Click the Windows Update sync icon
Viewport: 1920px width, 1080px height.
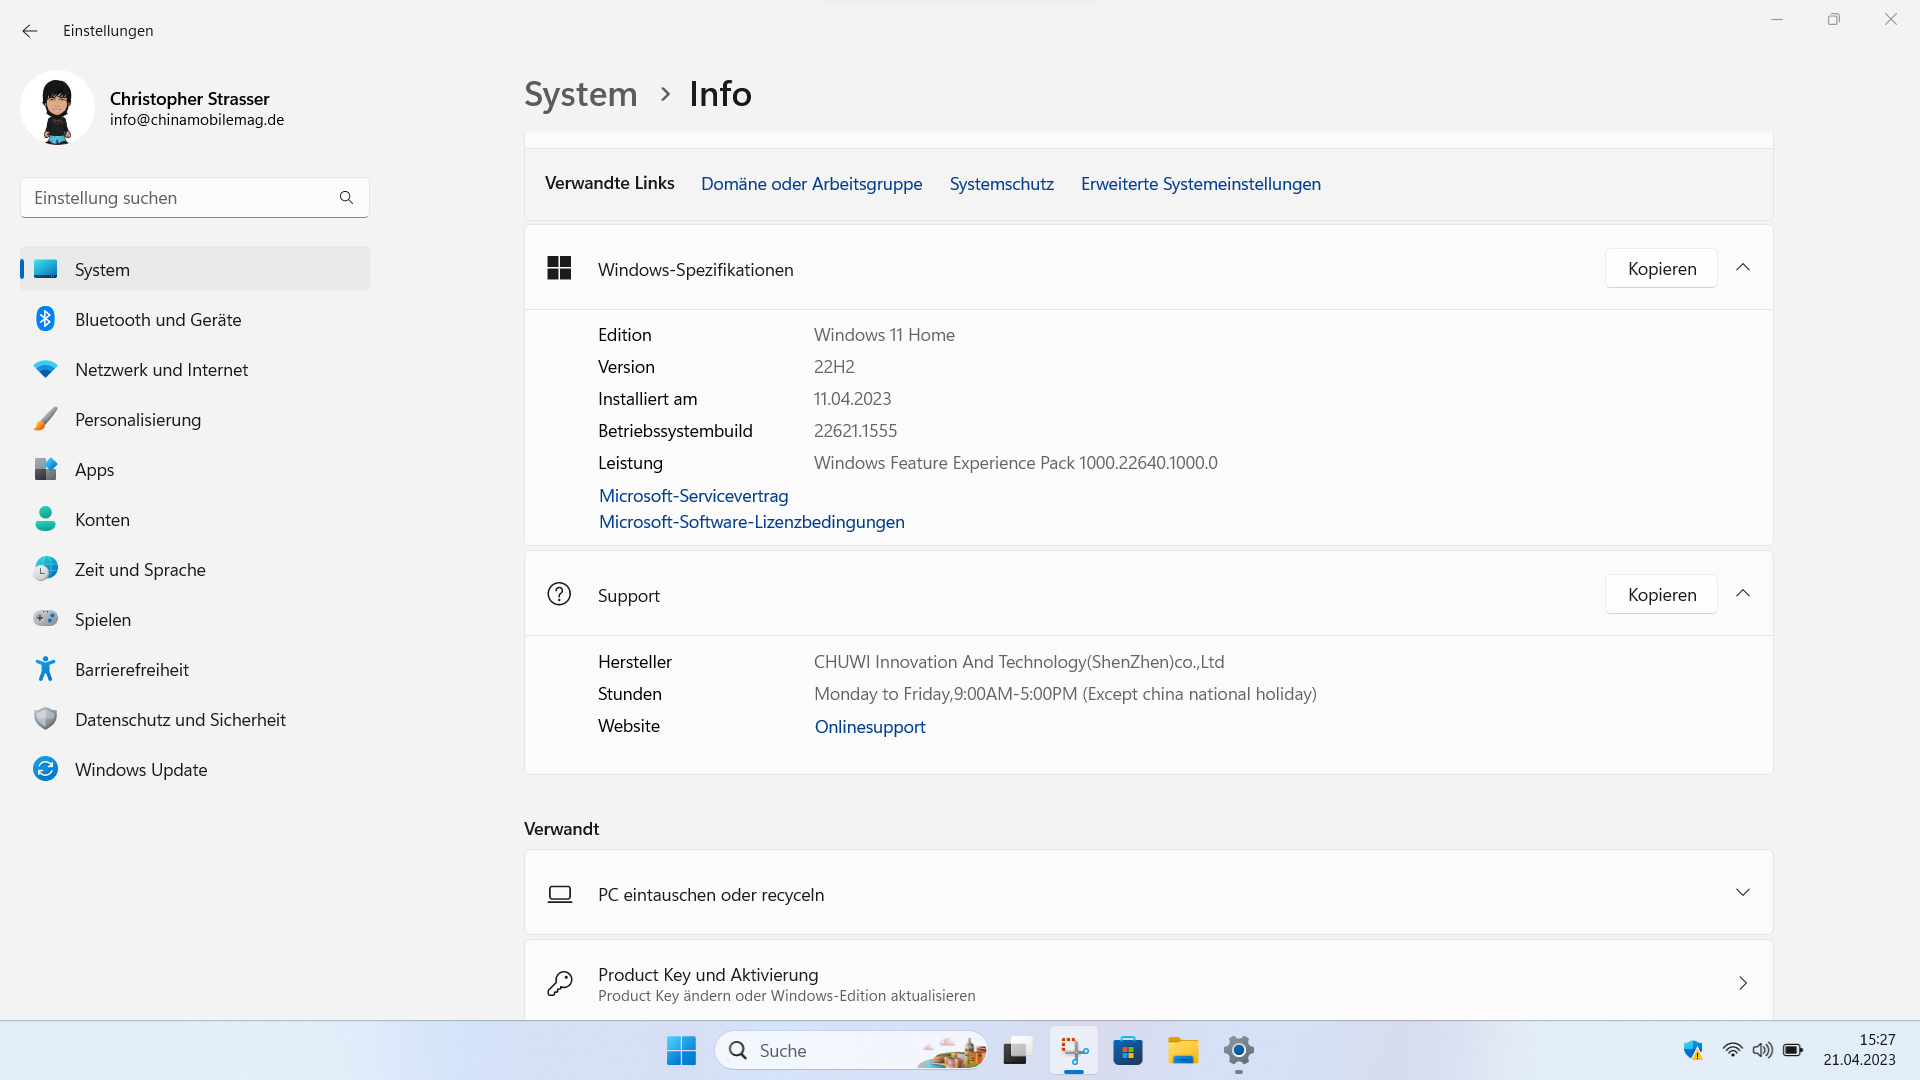(45, 769)
